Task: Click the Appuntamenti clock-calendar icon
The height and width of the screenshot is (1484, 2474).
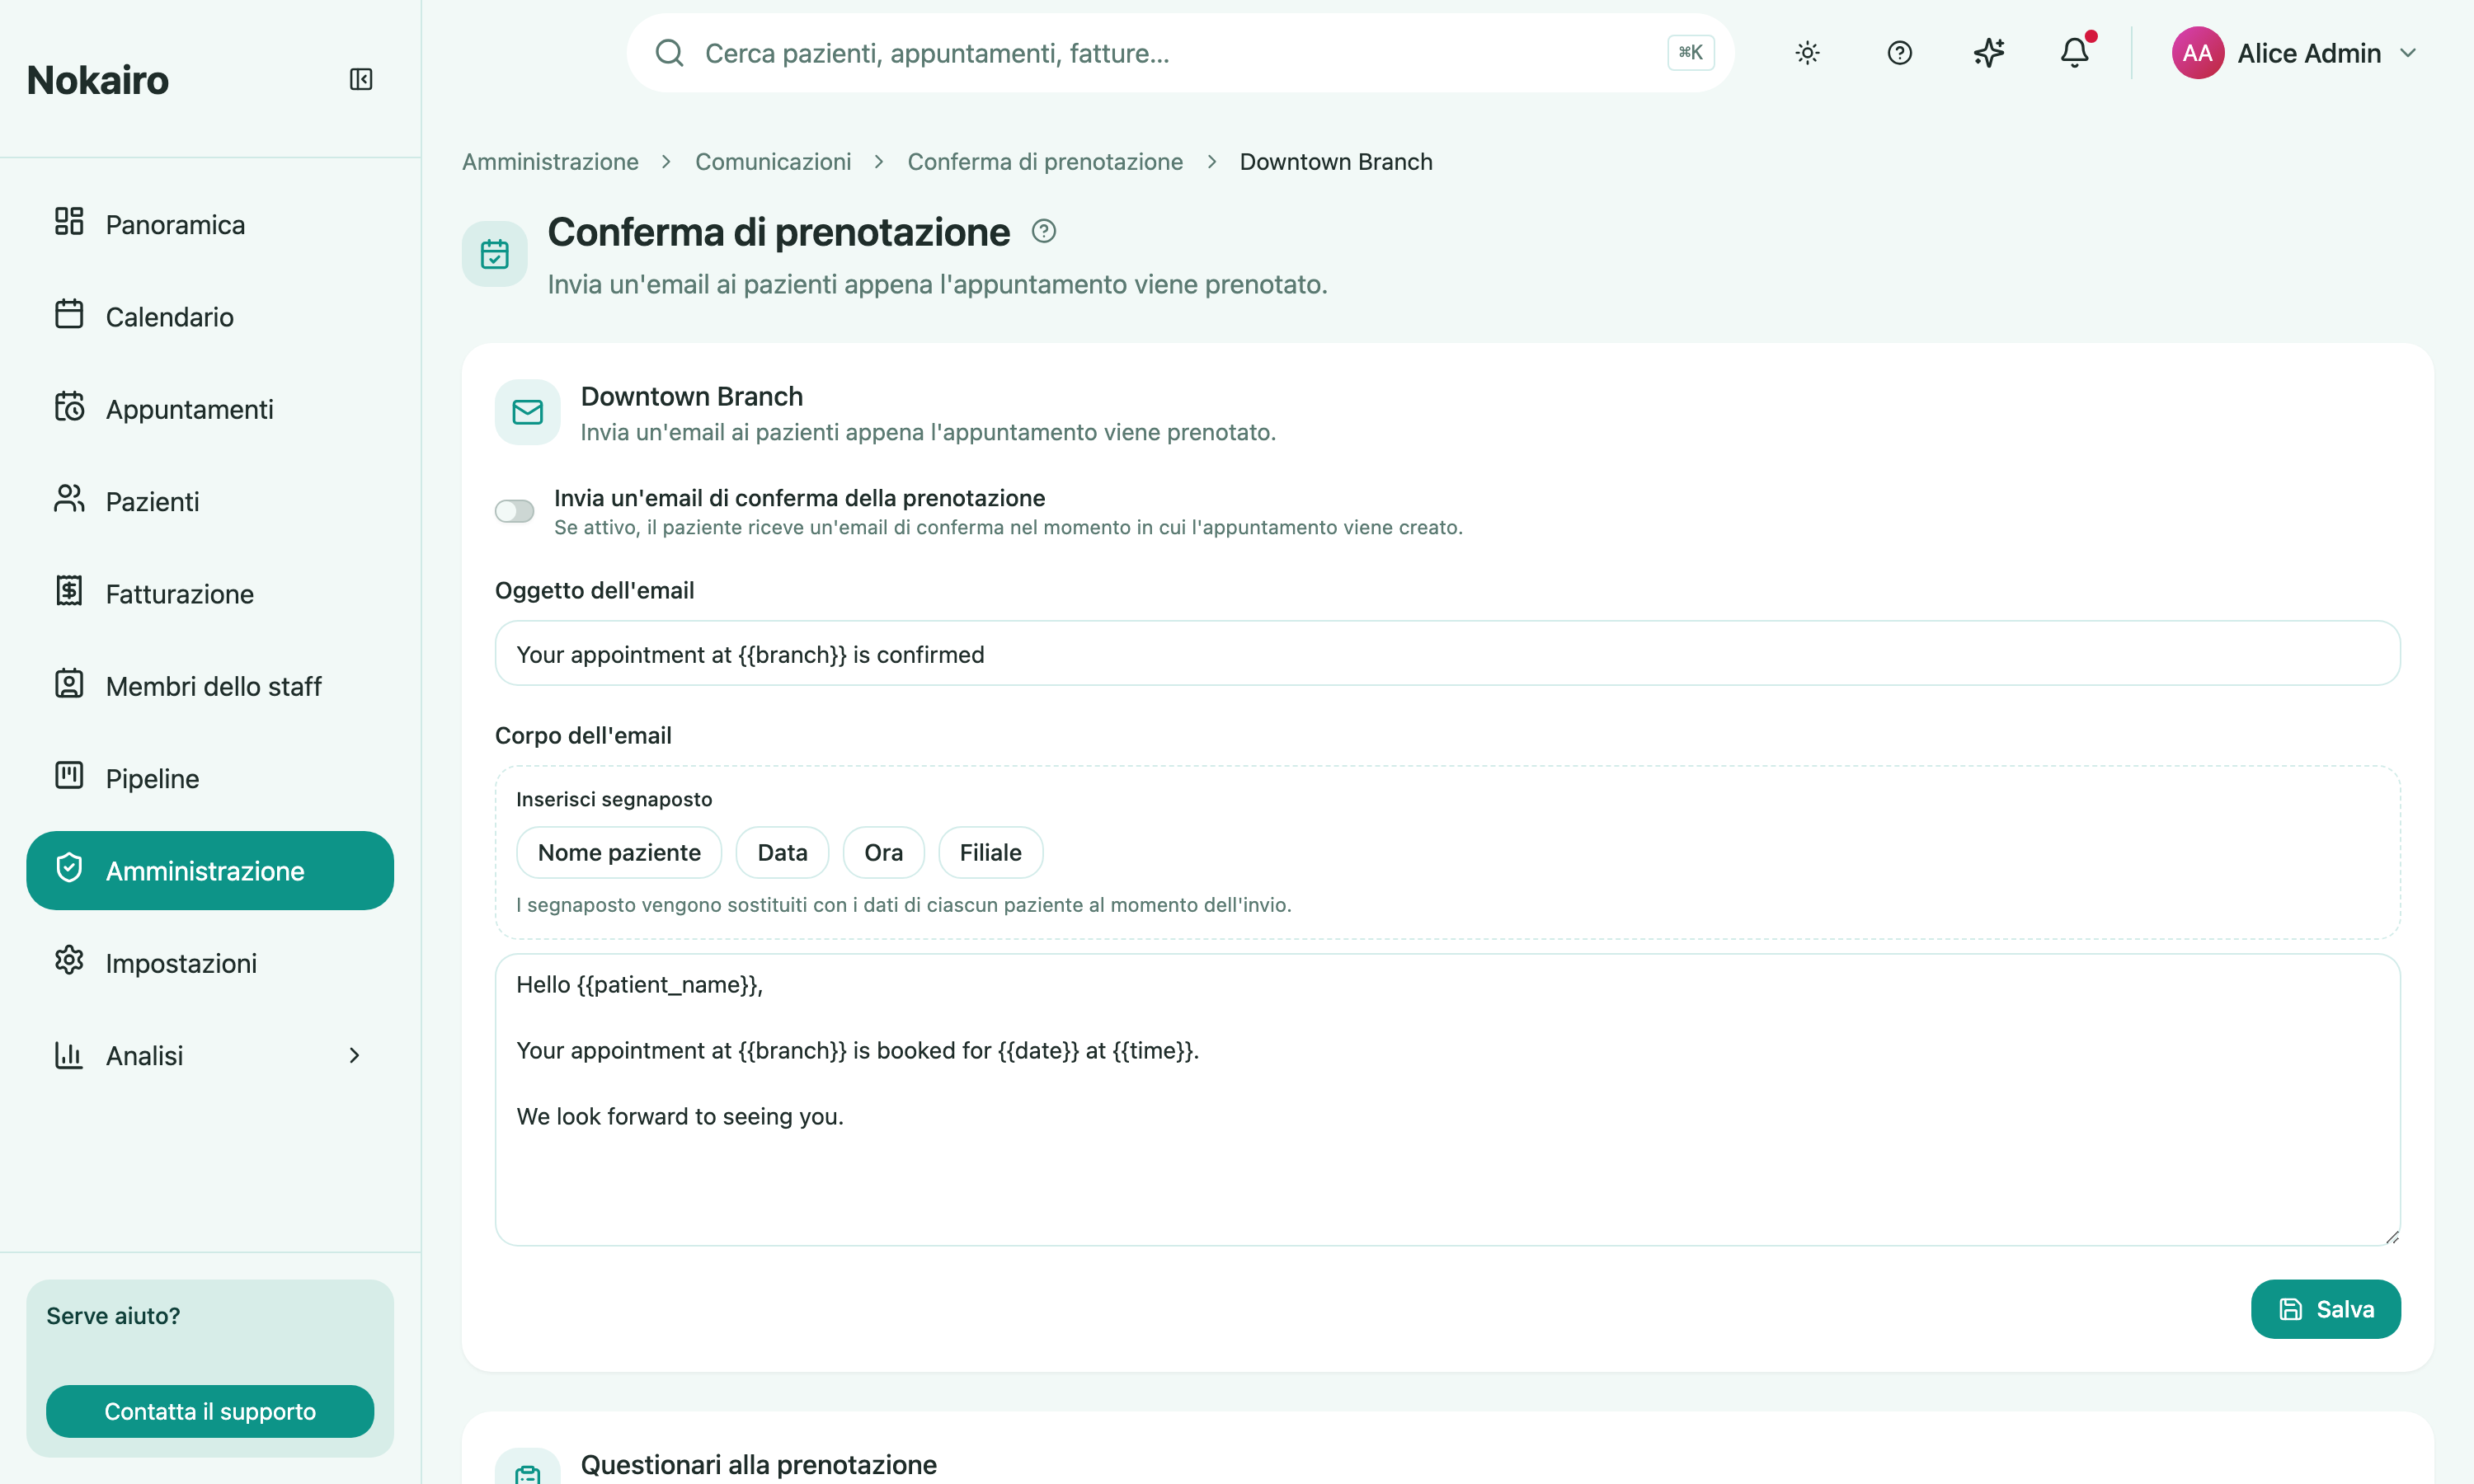Action: (x=69, y=407)
